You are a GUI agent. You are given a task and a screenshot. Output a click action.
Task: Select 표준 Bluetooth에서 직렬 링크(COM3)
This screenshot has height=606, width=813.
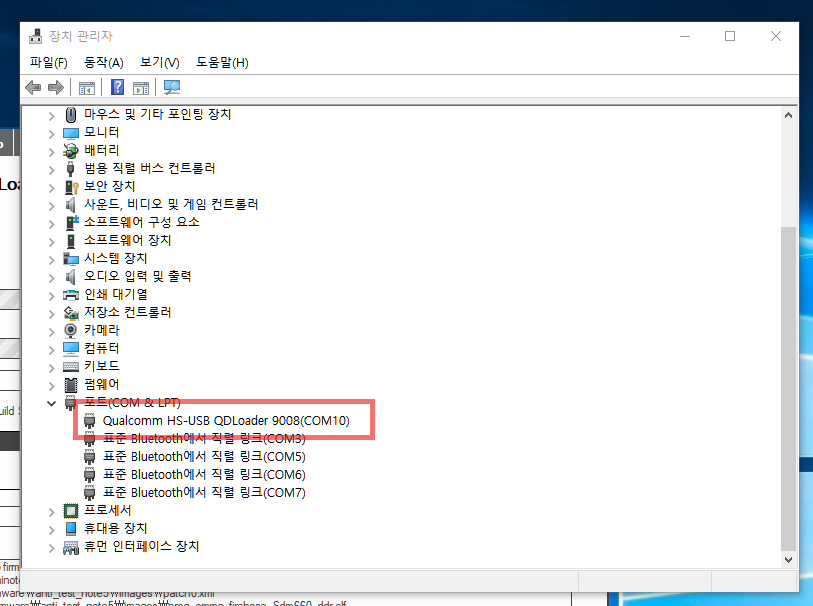[x=204, y=439]
